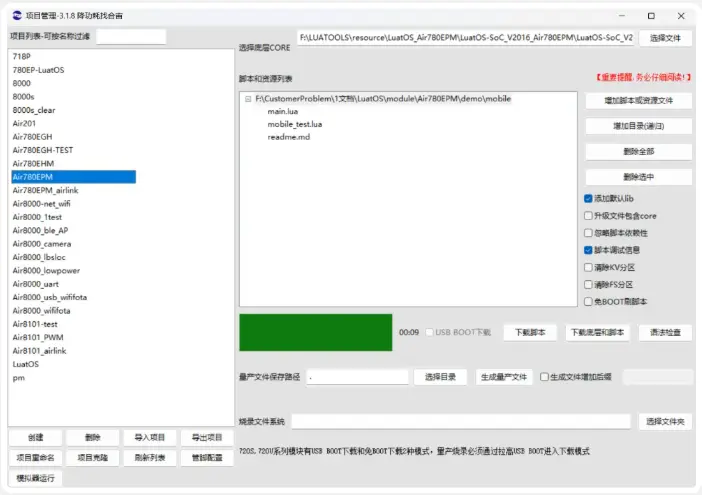Select project Air780EPM_airlink
Viewport: 702px width, 495px height.
(45, 190)
